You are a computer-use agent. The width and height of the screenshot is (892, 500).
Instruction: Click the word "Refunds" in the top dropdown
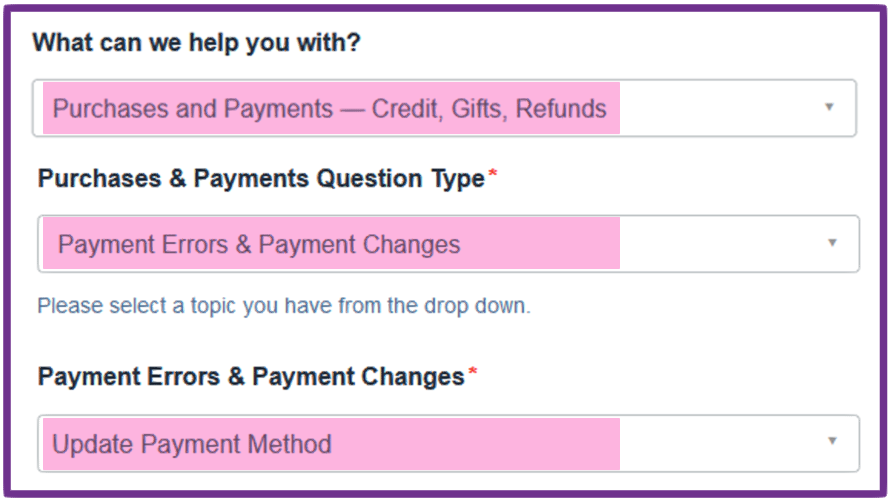coord(561,108)
